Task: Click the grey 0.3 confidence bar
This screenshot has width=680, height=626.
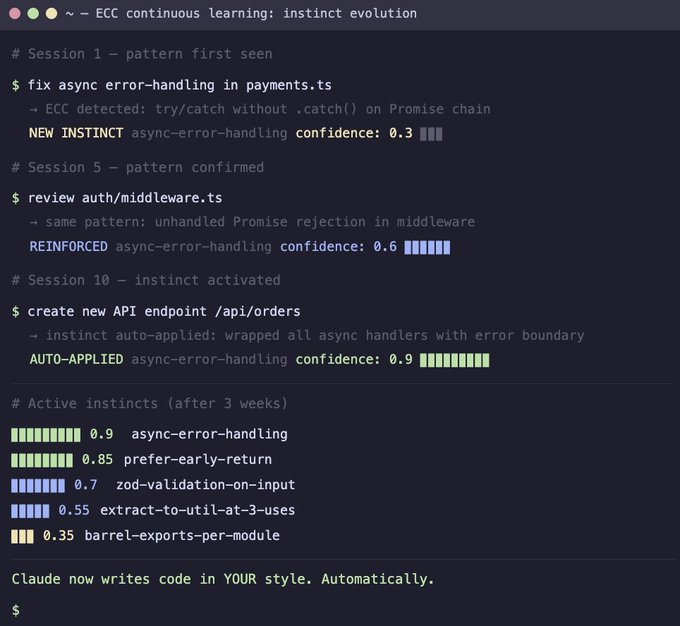Action: (431, 134)
